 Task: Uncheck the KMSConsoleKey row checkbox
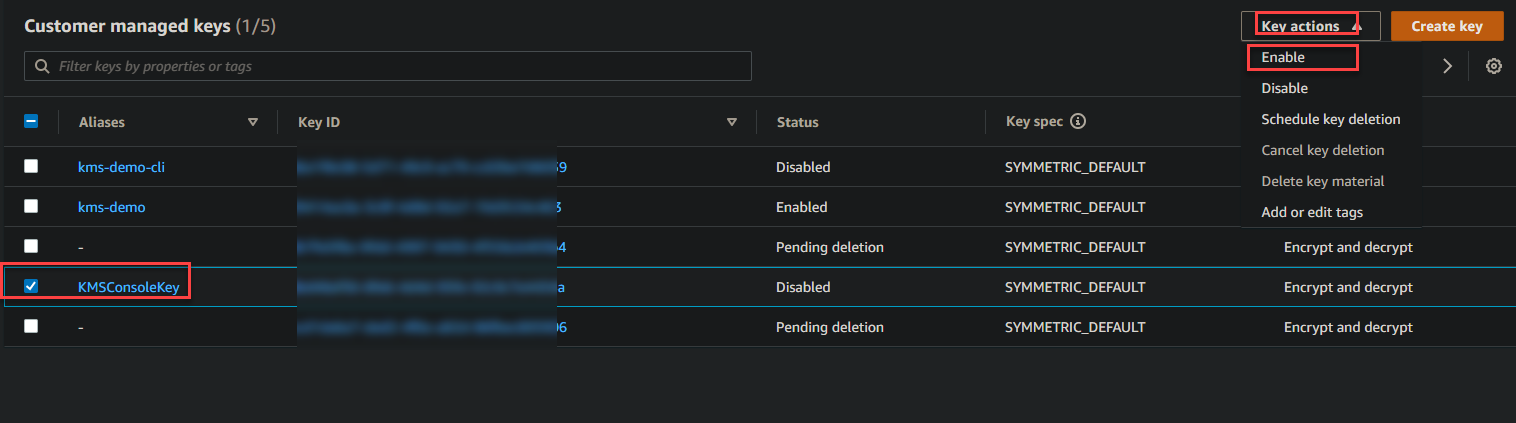(31, 286)
